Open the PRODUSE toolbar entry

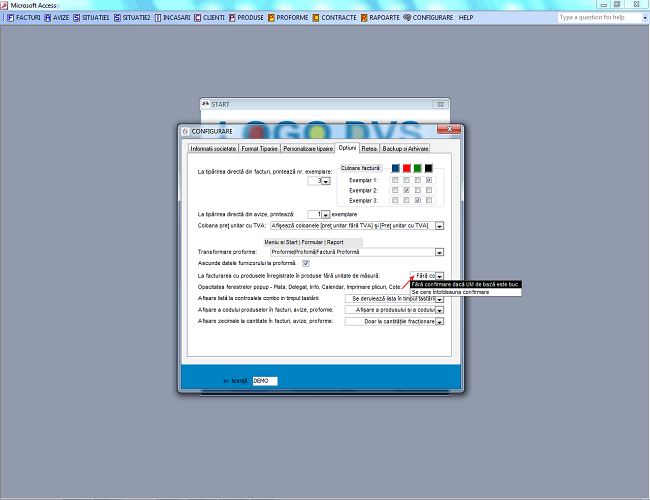click(x=246, y=17)
